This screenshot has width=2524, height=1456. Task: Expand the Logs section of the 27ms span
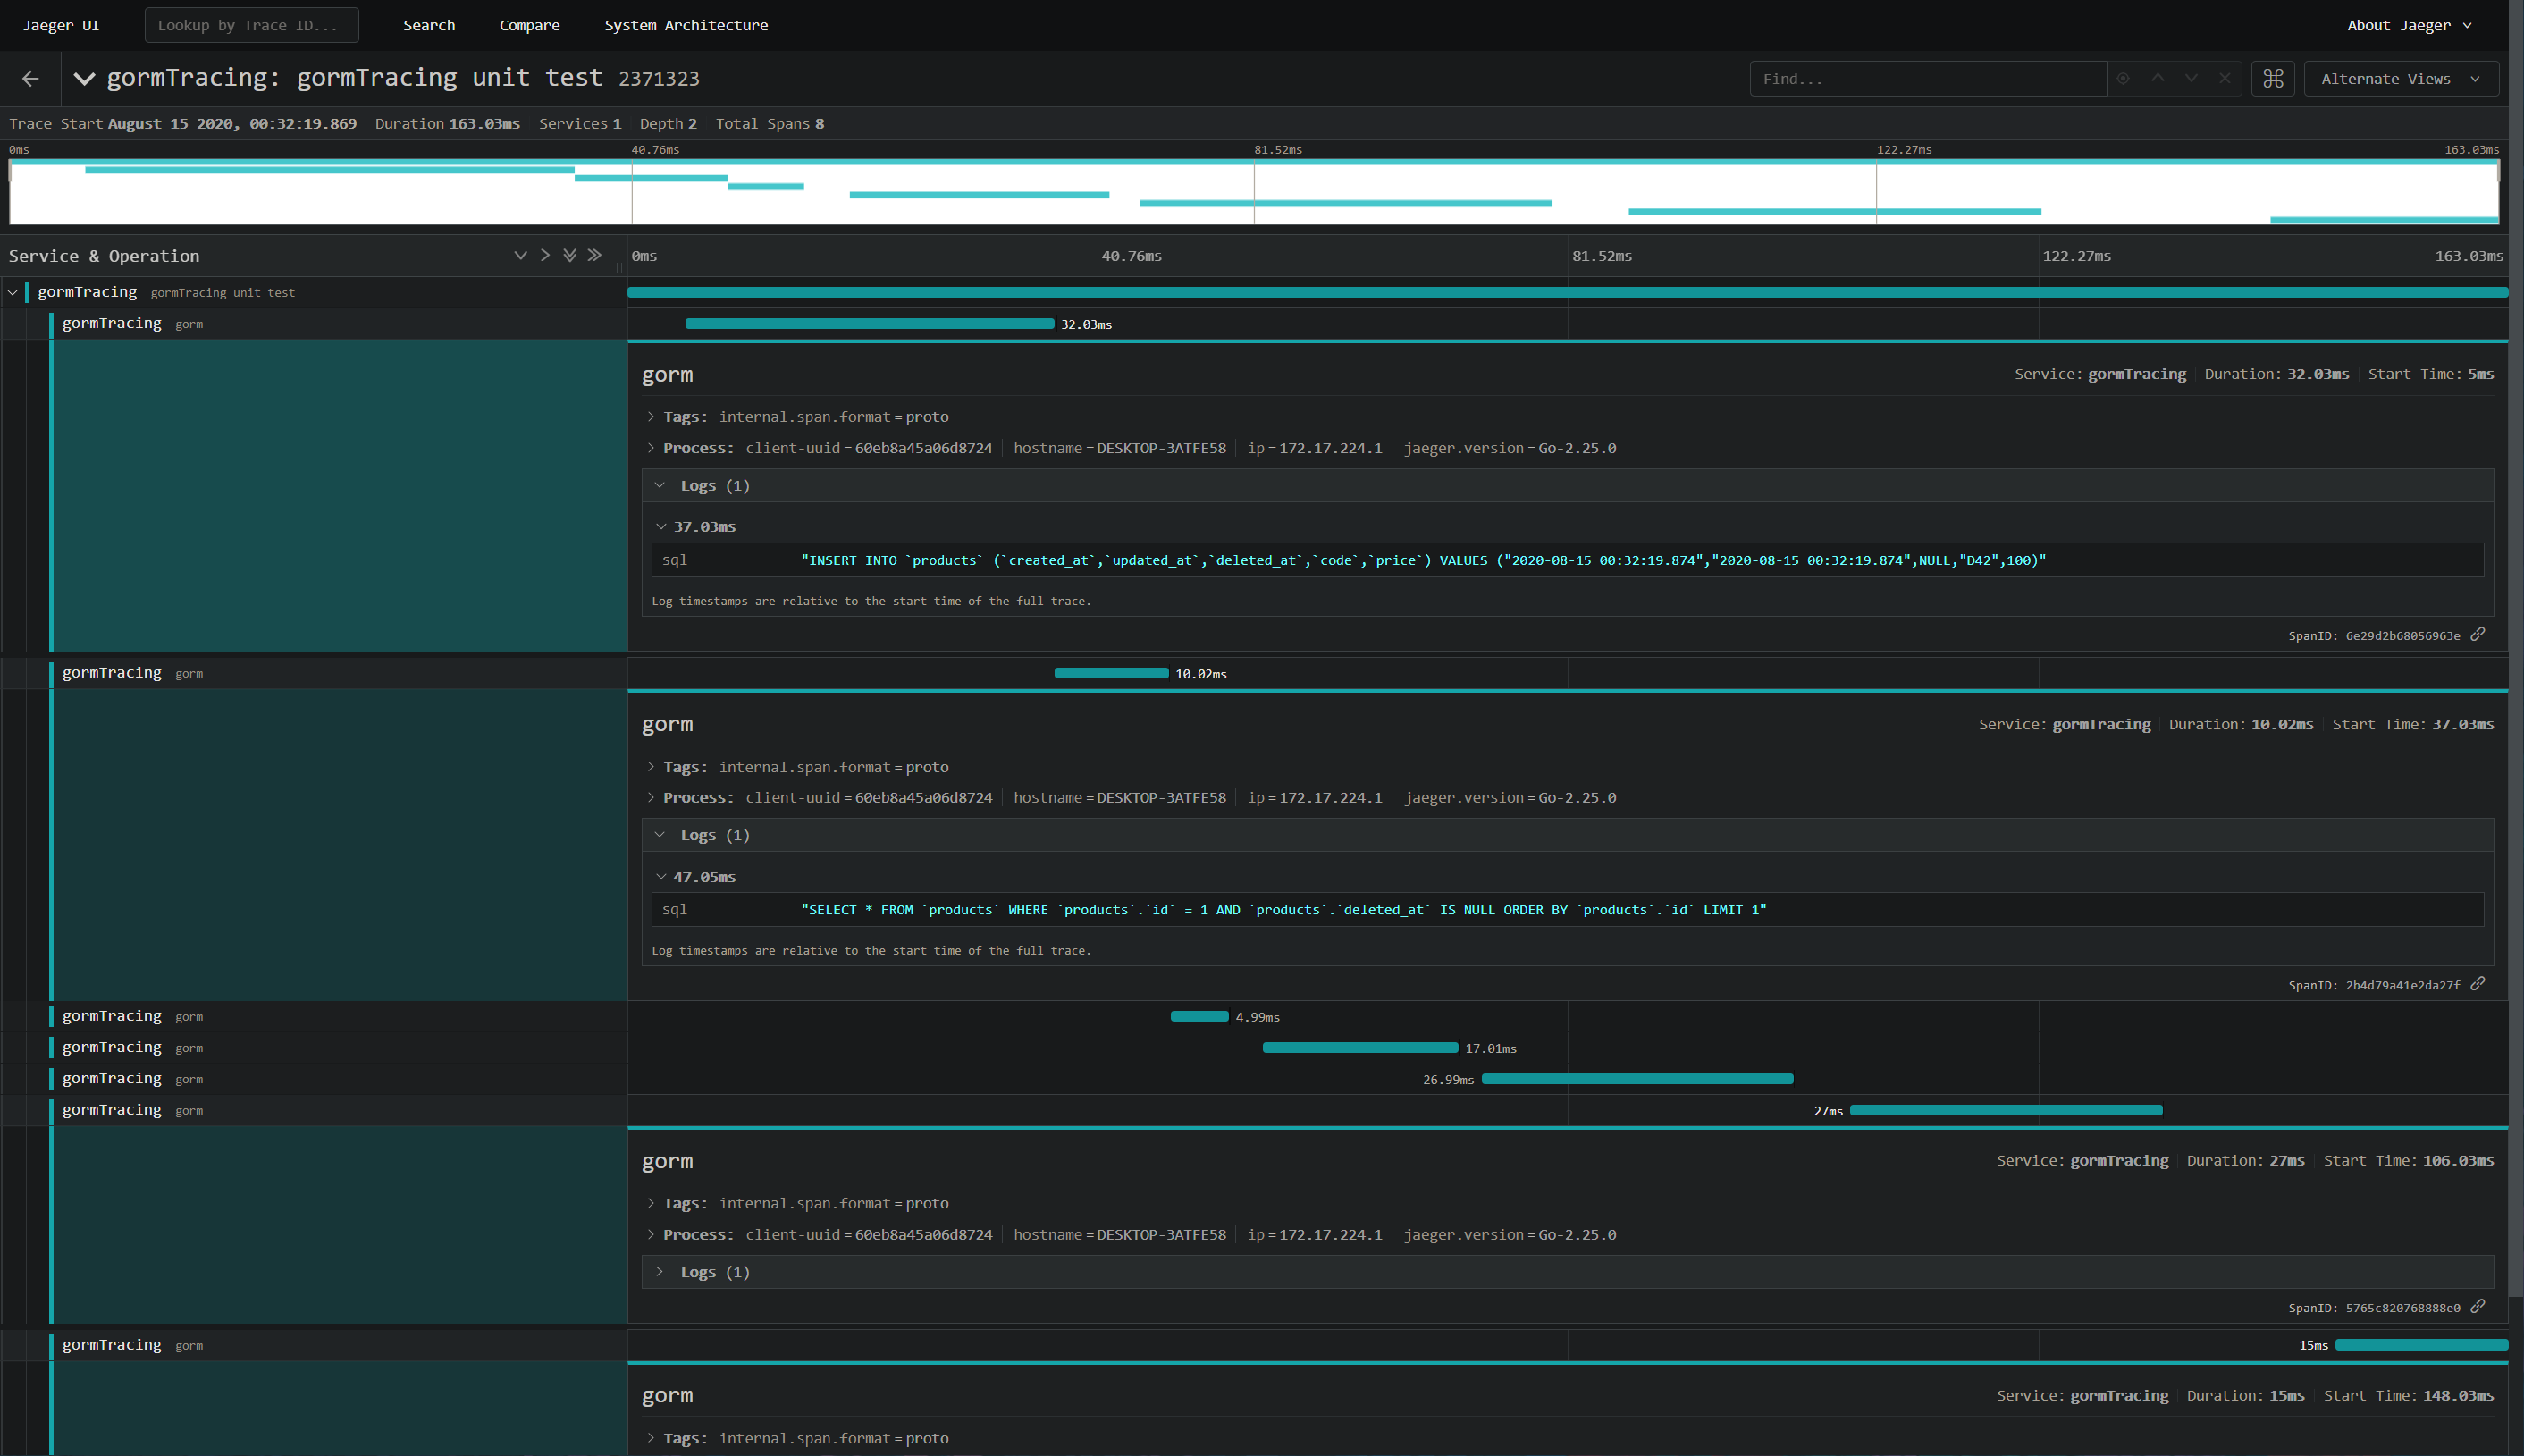point(658,1271)
